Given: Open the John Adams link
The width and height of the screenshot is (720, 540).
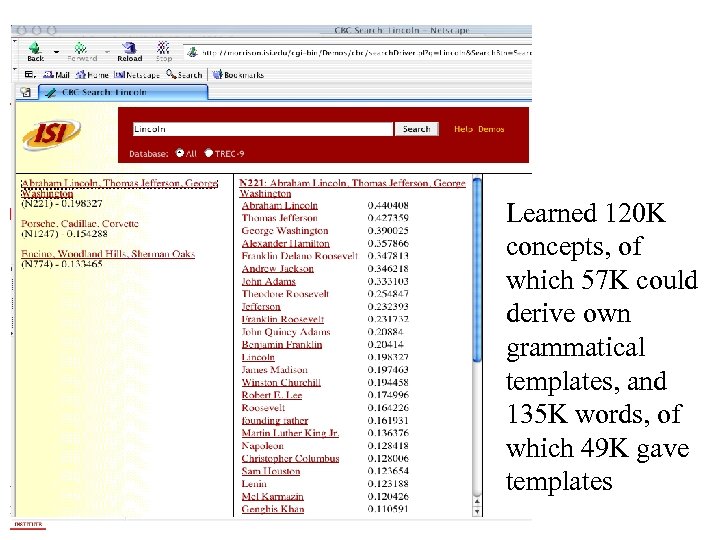Looking at the screenshot, I should coord(269,281).
